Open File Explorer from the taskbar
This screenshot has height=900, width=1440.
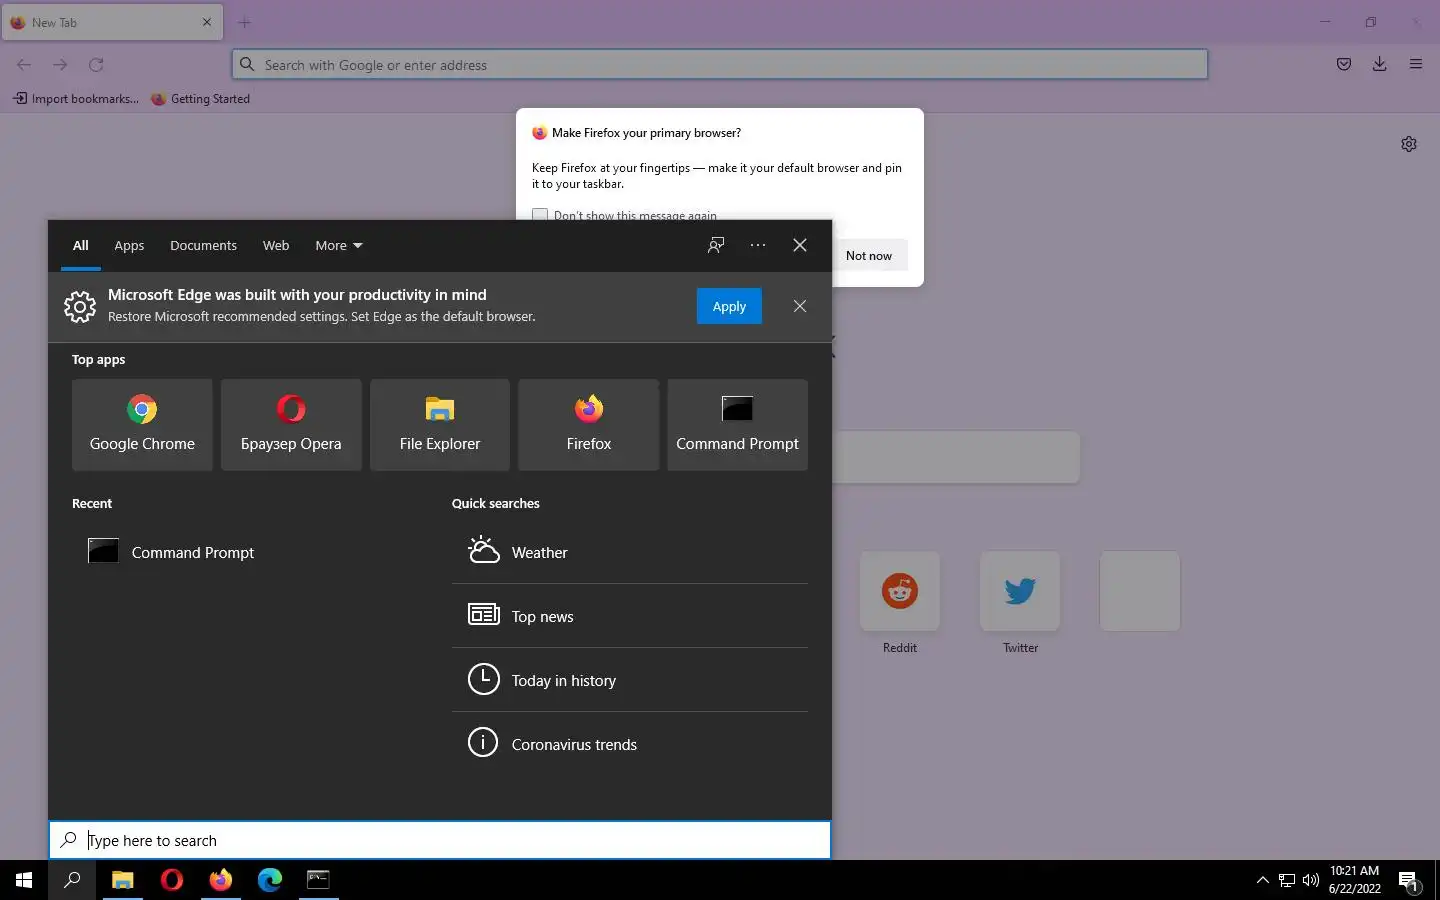click(122, 880)
